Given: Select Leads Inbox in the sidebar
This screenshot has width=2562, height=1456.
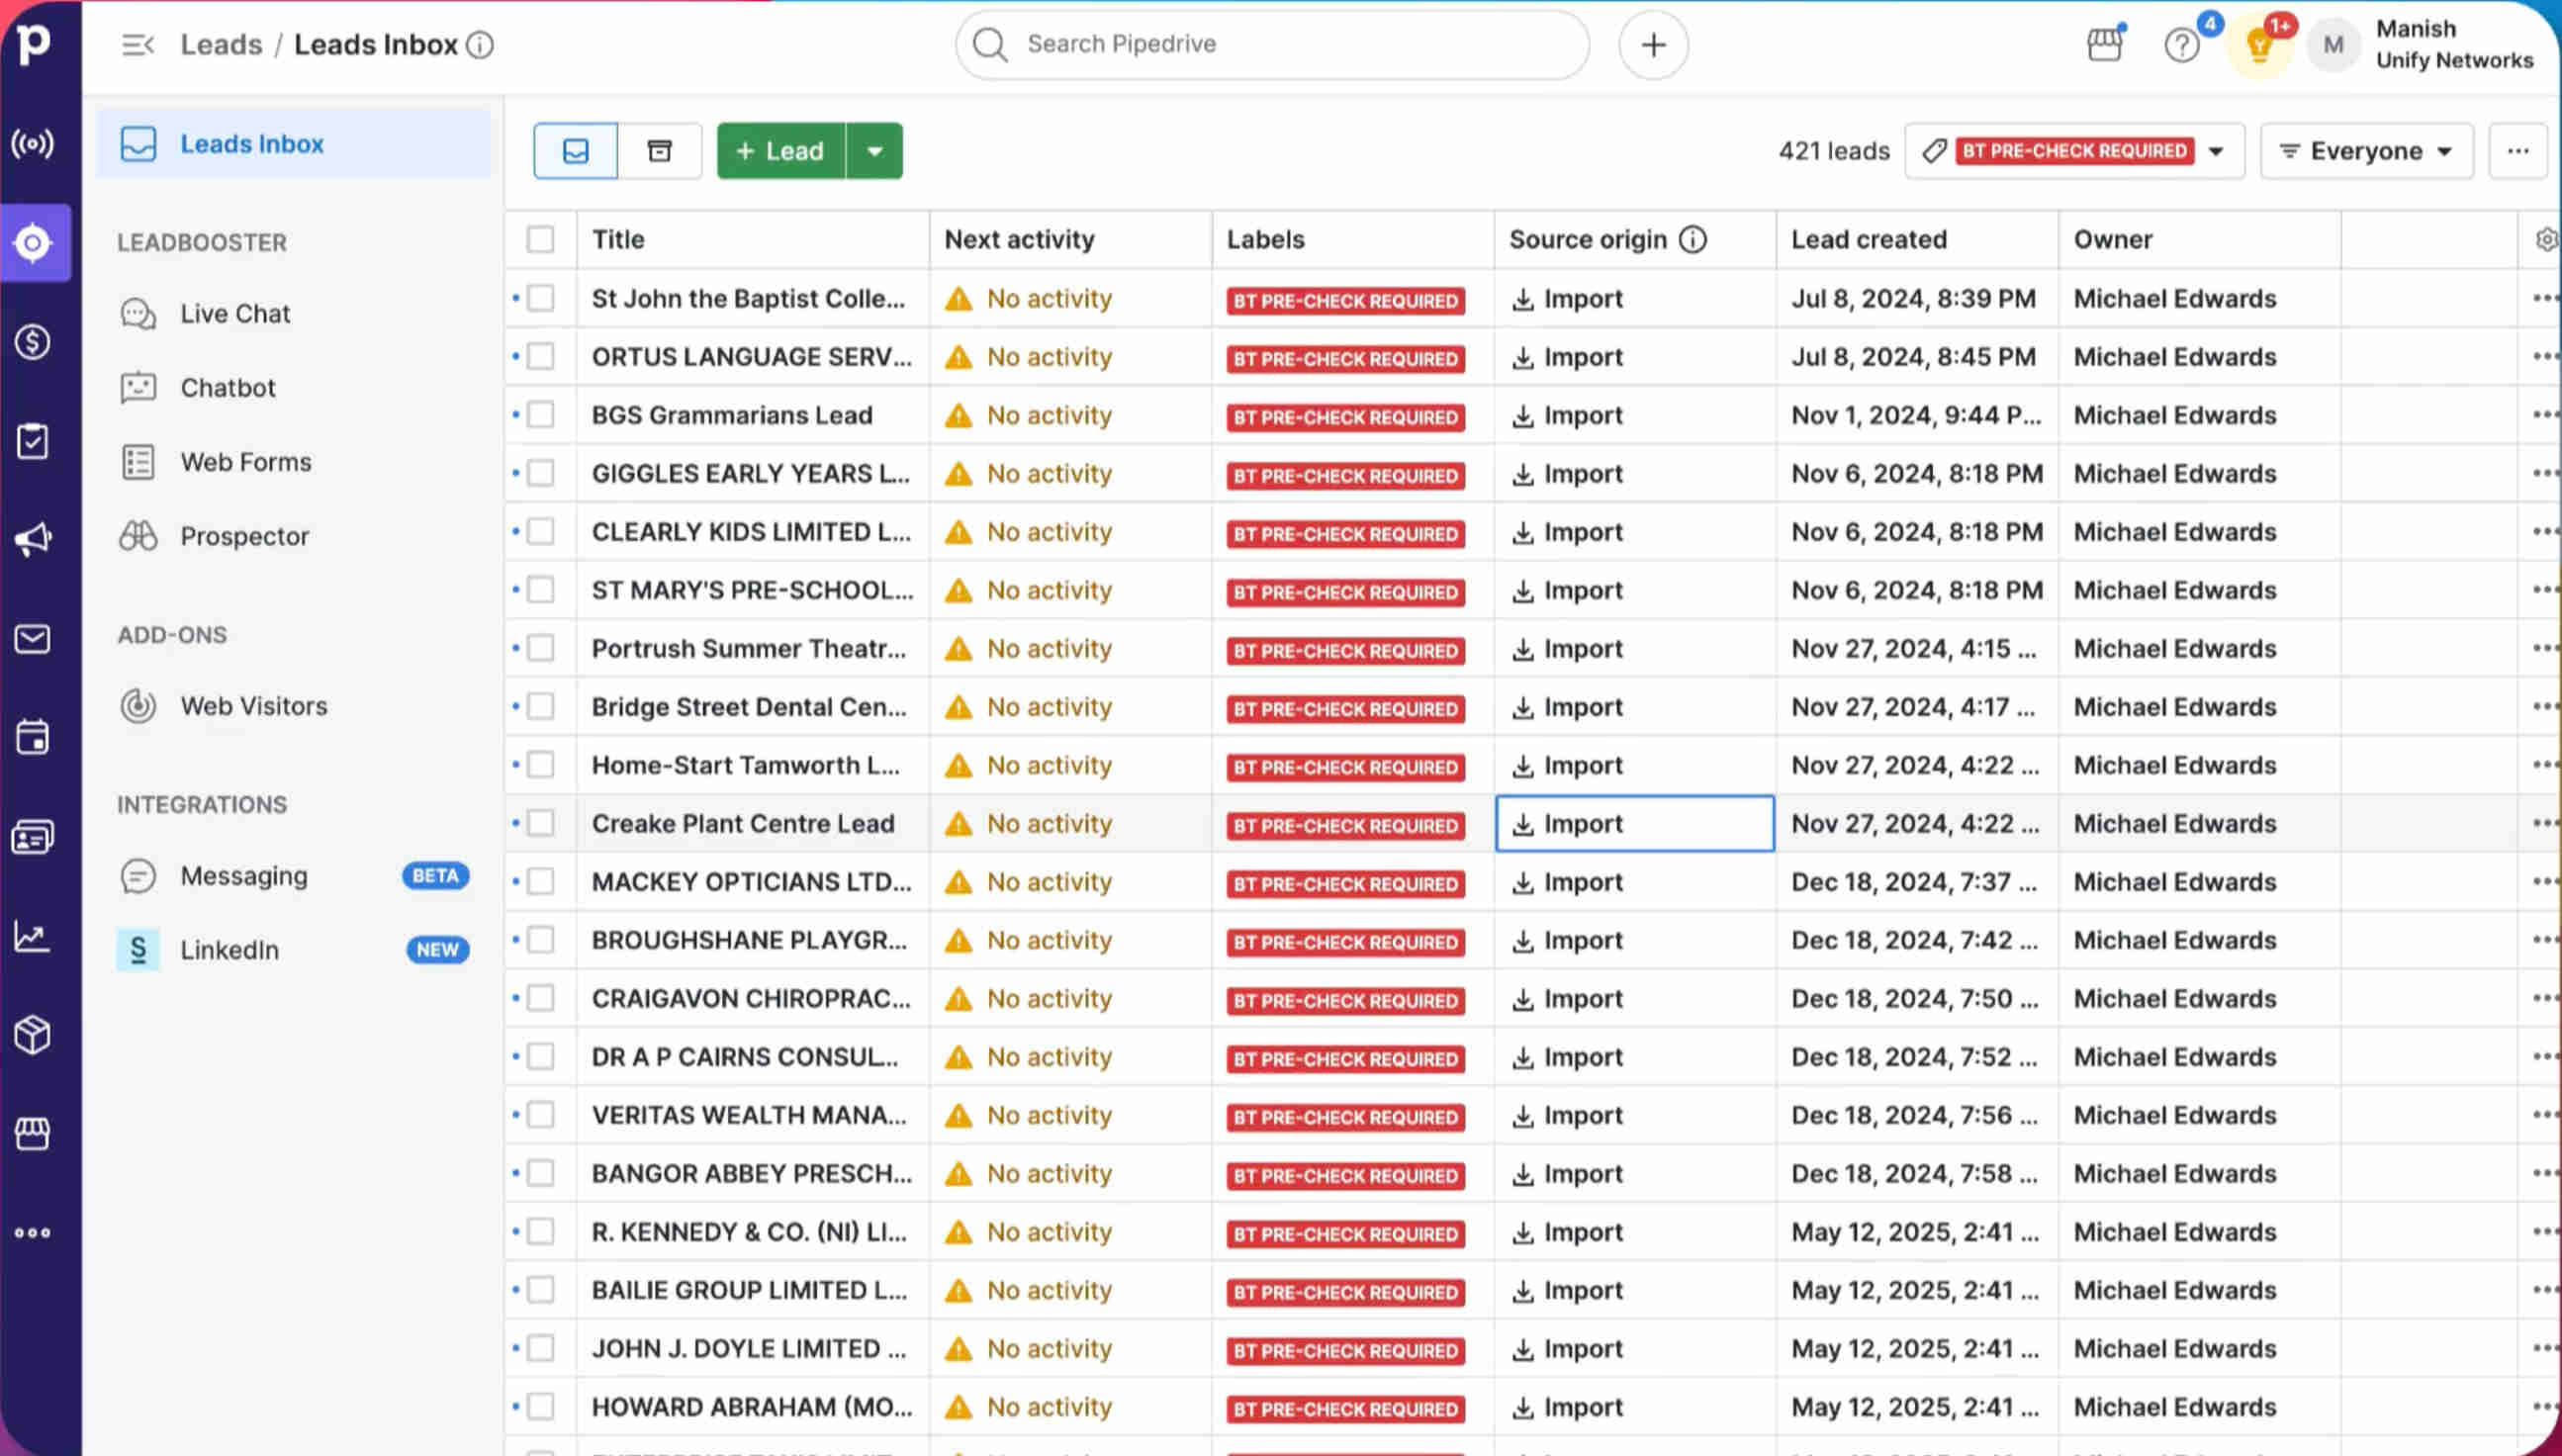Looking at the screenshot, I should [x=293, y=144].
